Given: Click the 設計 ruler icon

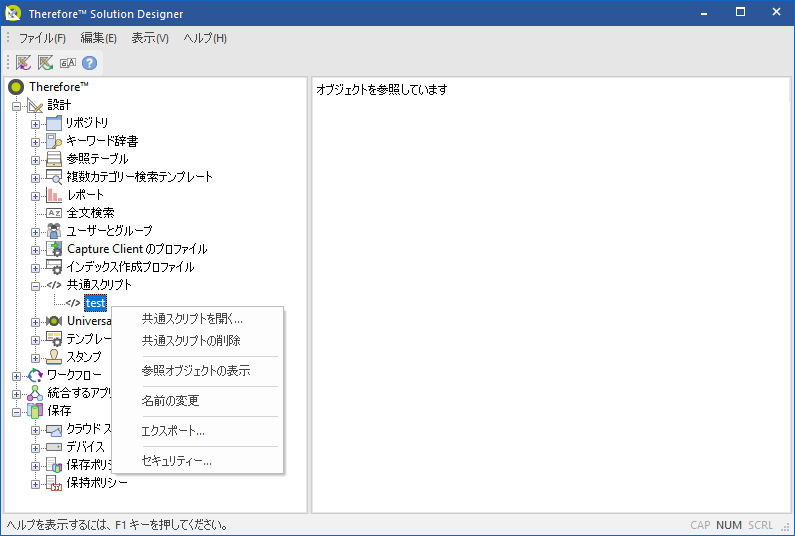Looking at the screenshot, I should tap(35, 105).
